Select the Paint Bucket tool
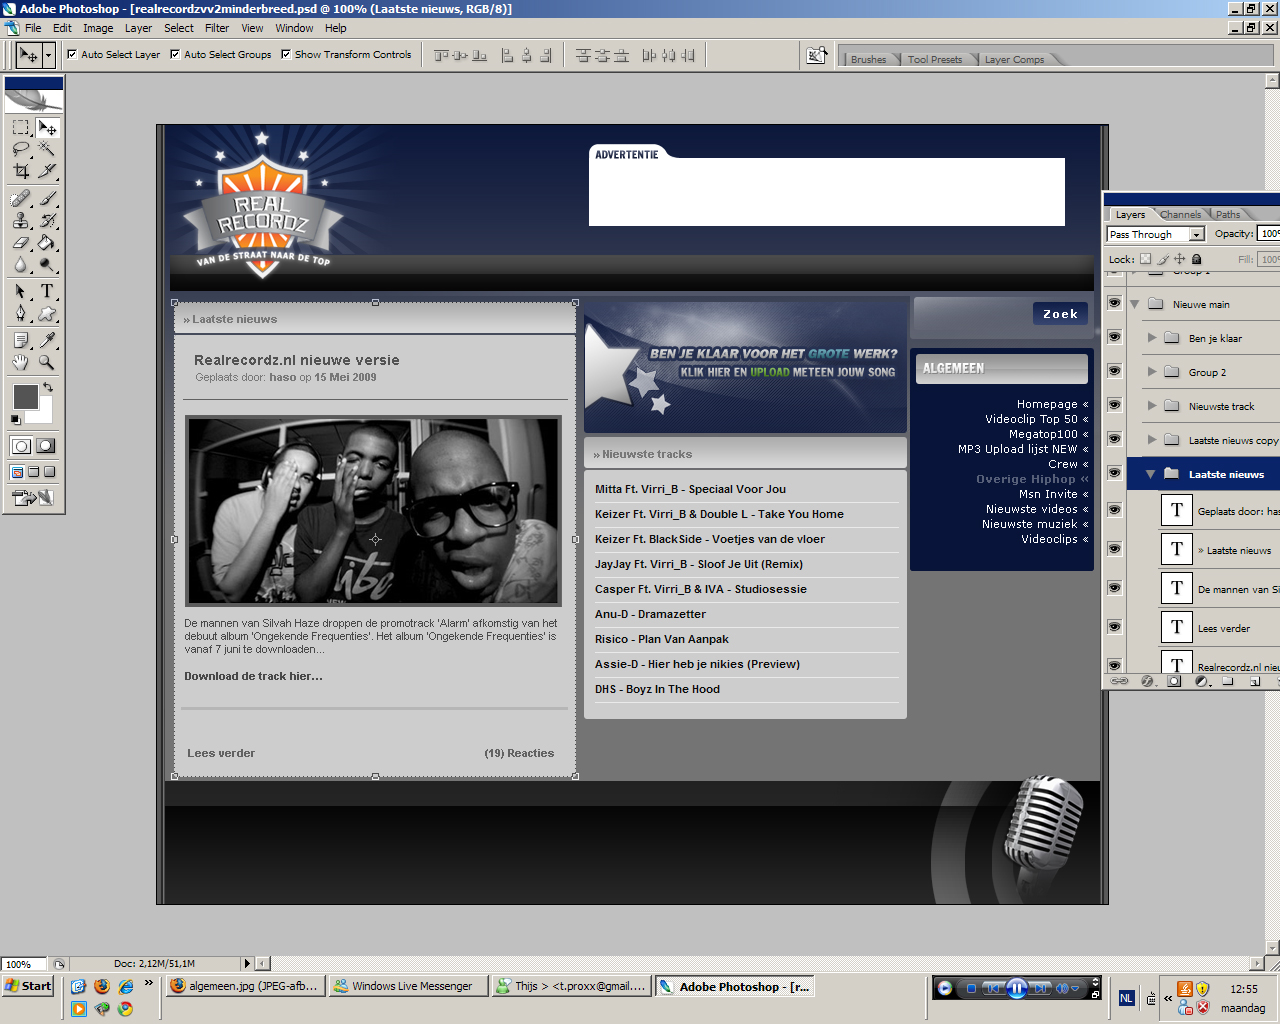 click(x=47, y=242)
